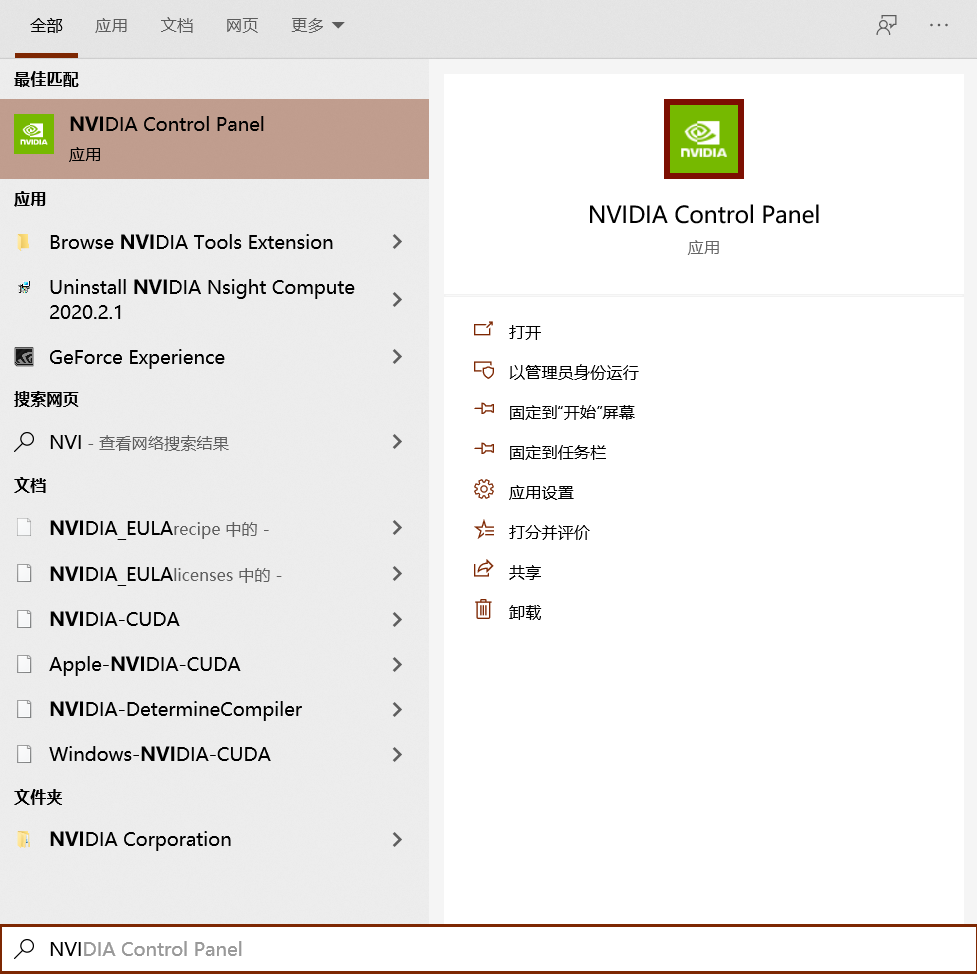This screenshot has height=974, width=977.
Task: Expand Uninstall NVIDIA Nsight Compute arrow
Action: coord(397,300)
